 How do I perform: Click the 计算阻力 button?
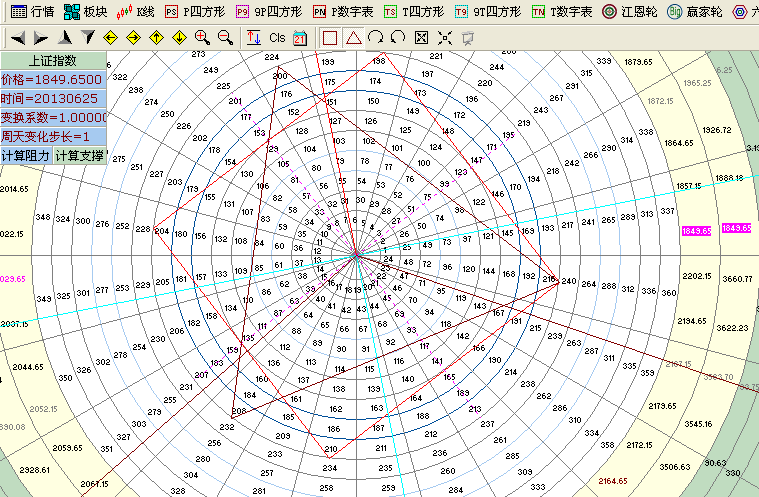pos(26,156)
